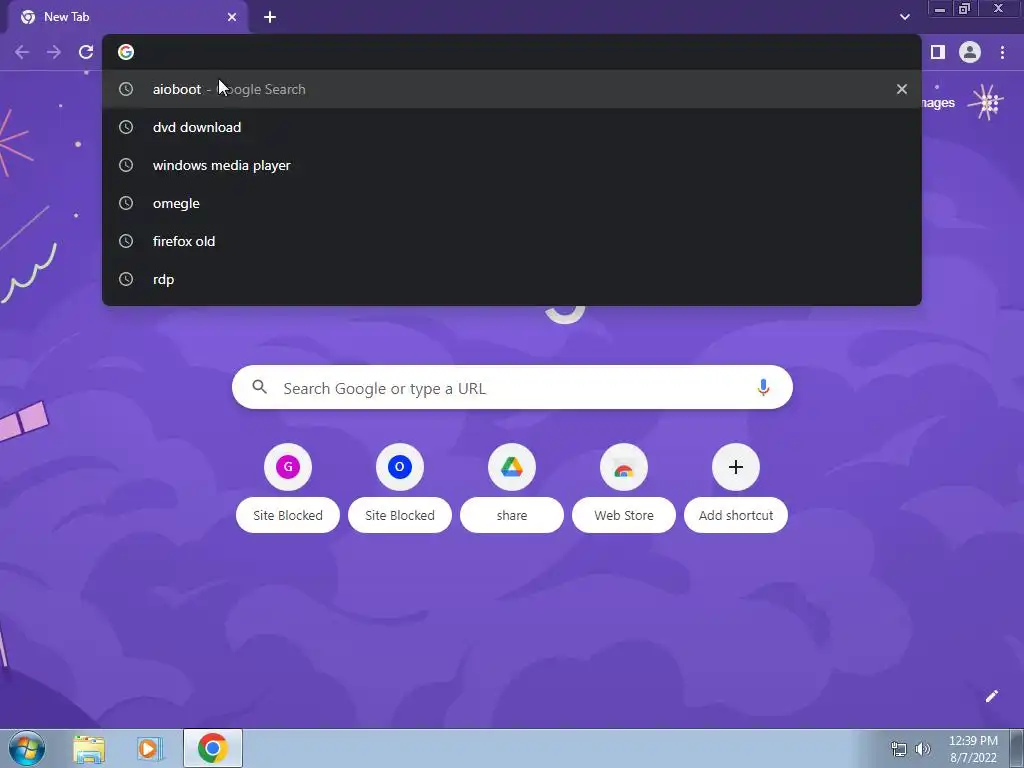Open the tab search dropdown chevron
Image resolution: width=1024 pixels, height=768 pixels.
[904, 17]
